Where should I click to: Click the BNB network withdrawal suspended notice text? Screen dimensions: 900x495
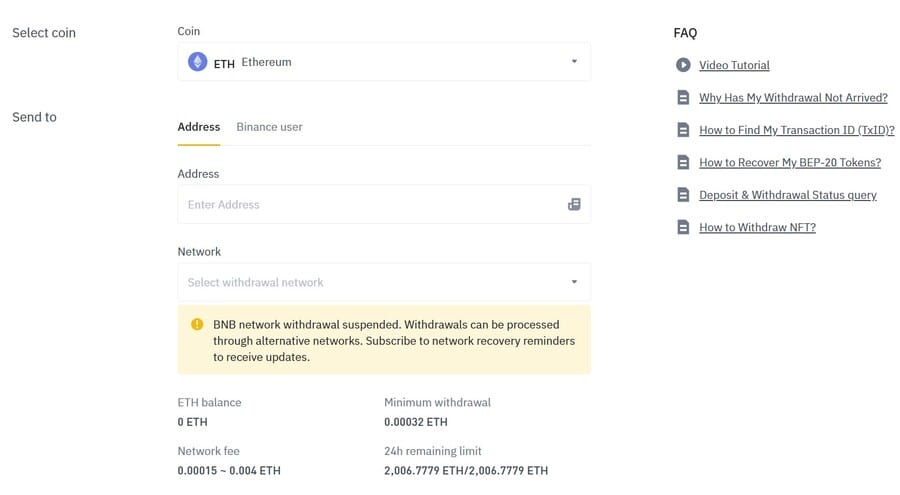point(394,341)
